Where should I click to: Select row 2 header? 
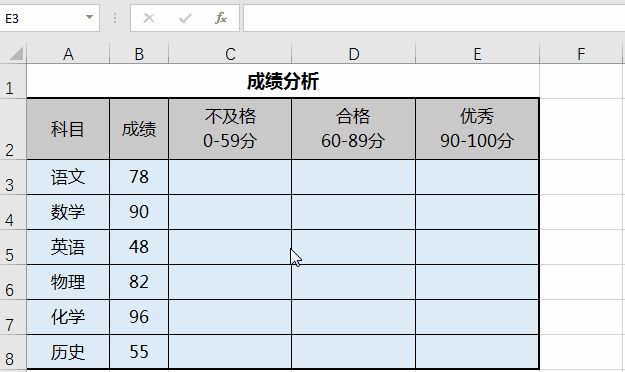coord(13,129)
